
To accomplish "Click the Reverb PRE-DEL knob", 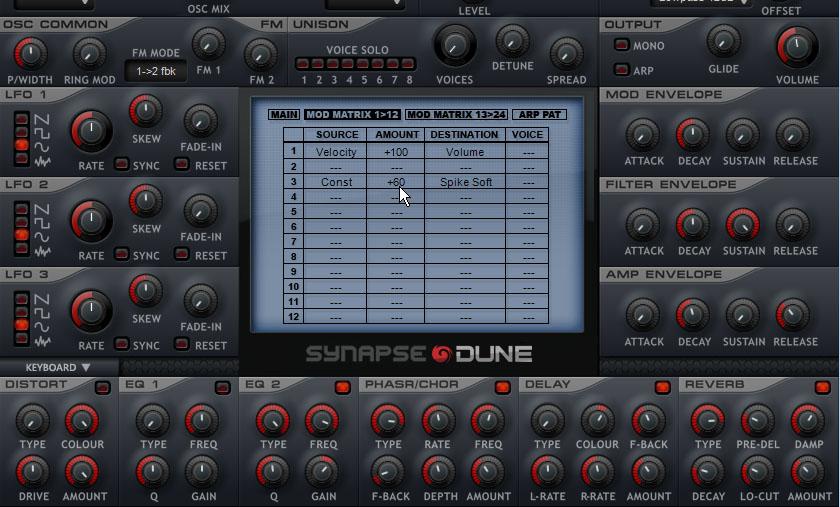I will tap(758, 421).
